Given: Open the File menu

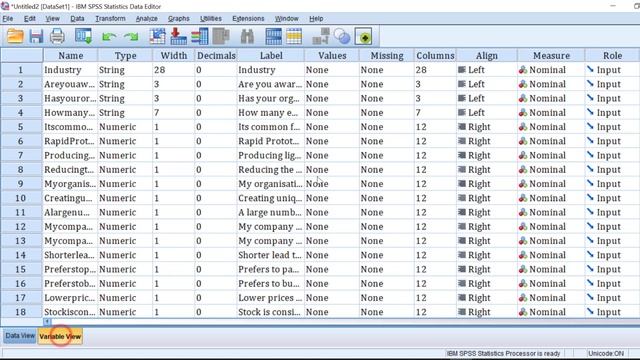Looking at the screenshot, I should [x=8, y=18].
